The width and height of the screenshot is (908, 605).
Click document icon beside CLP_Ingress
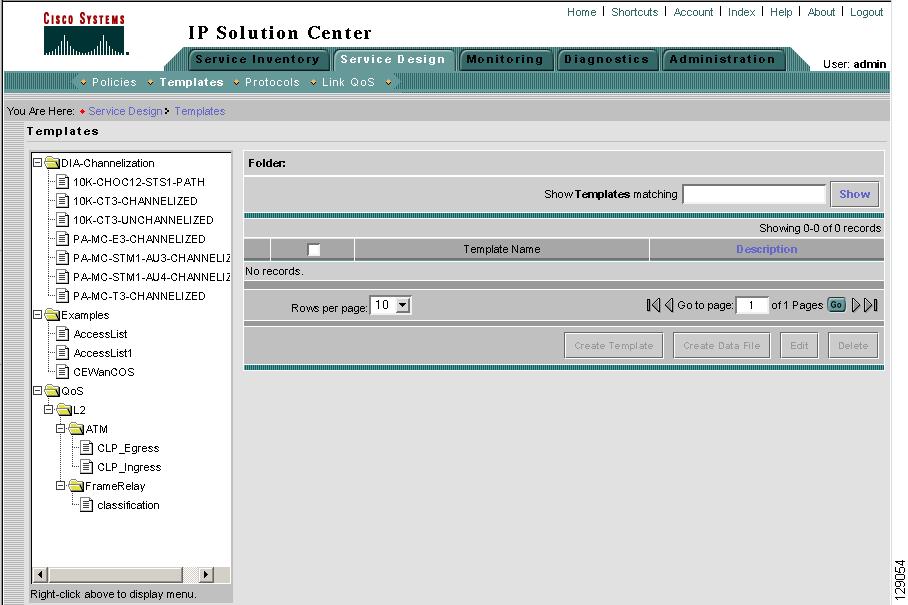point(86,467)
